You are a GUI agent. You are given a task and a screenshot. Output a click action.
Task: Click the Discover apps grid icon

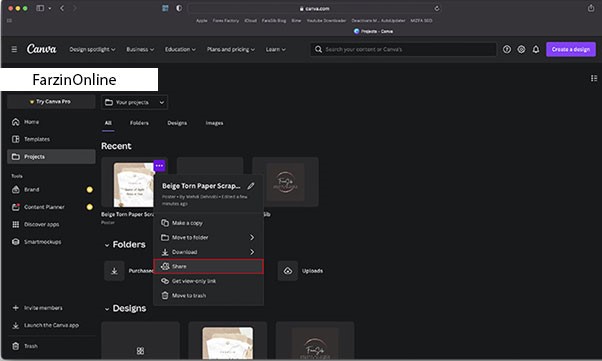(15, 224)
